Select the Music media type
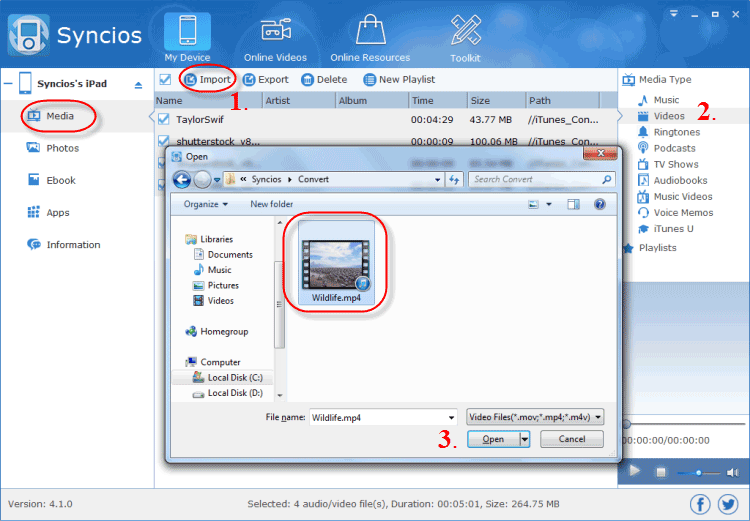 tap(658, 100)
